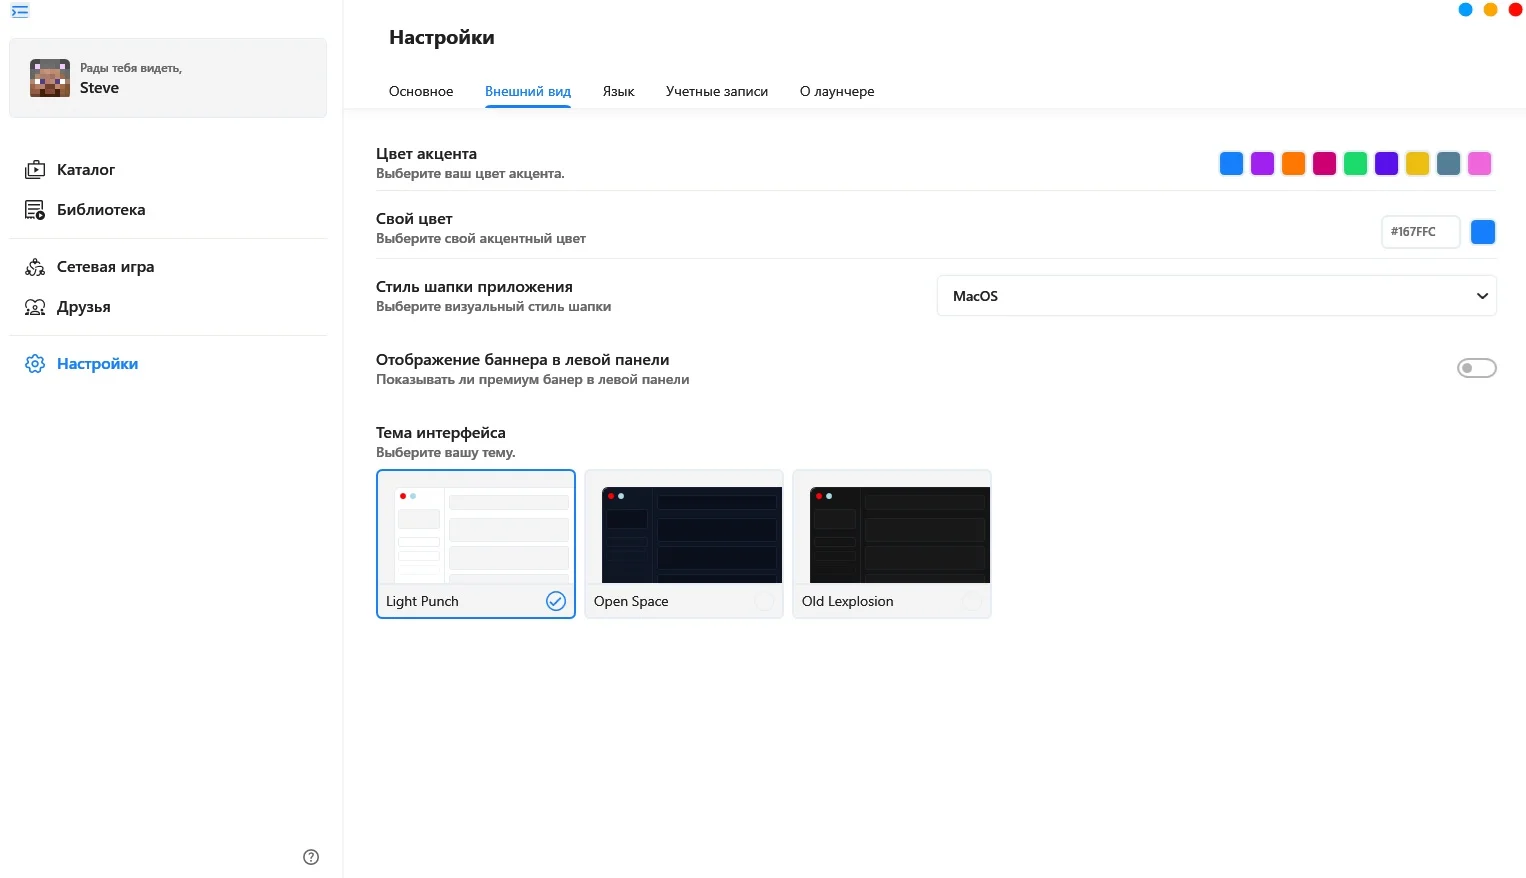Screen dimensions: 1526x878
Task: Switch to the Основное tab
Action: click(x=421, y=91)
